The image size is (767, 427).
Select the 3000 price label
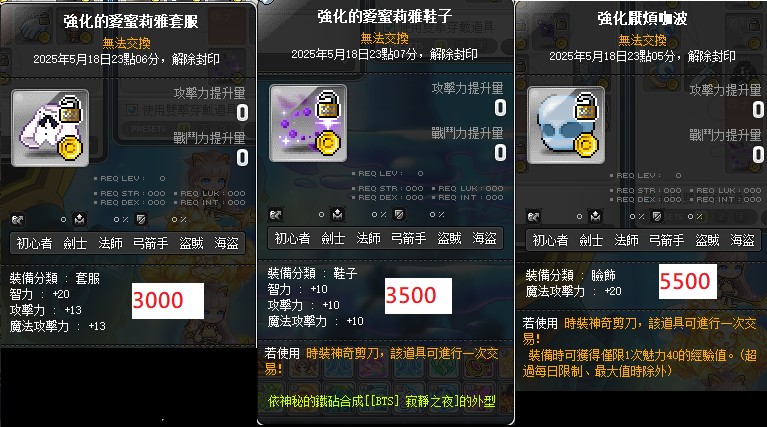pyautogui.click(x=168, y=300)
